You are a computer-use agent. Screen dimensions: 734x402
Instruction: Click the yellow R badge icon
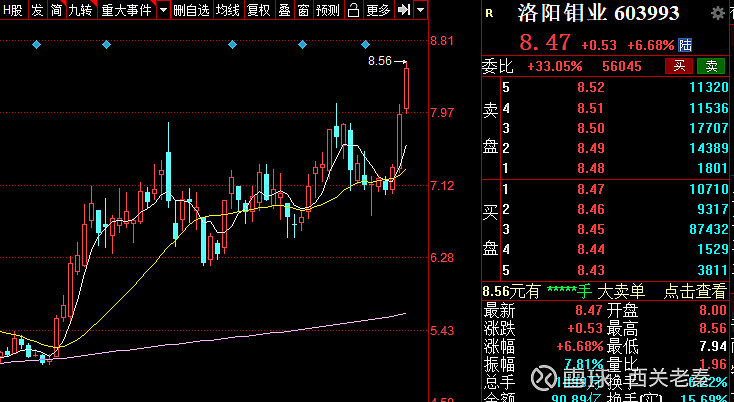click(x=490, y=14)
